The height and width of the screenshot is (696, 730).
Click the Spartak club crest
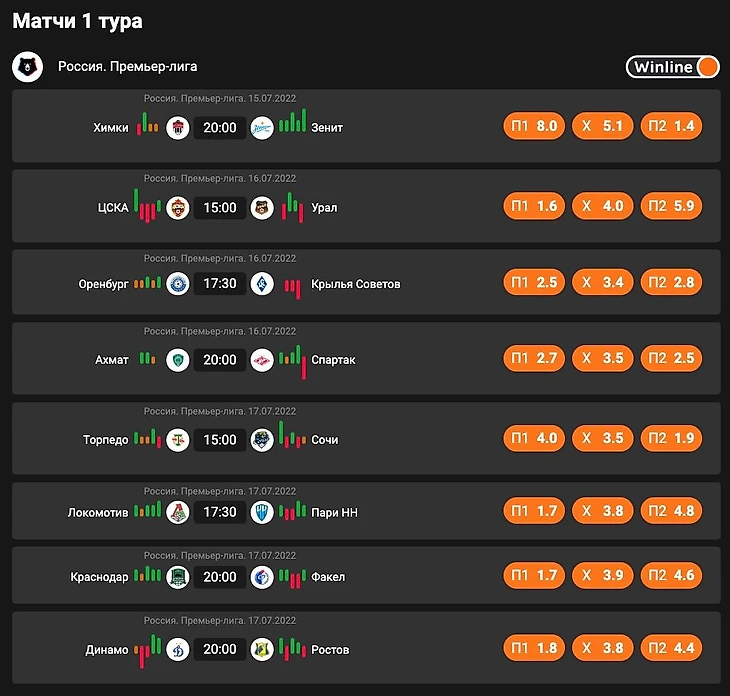(x=262, y=360)
